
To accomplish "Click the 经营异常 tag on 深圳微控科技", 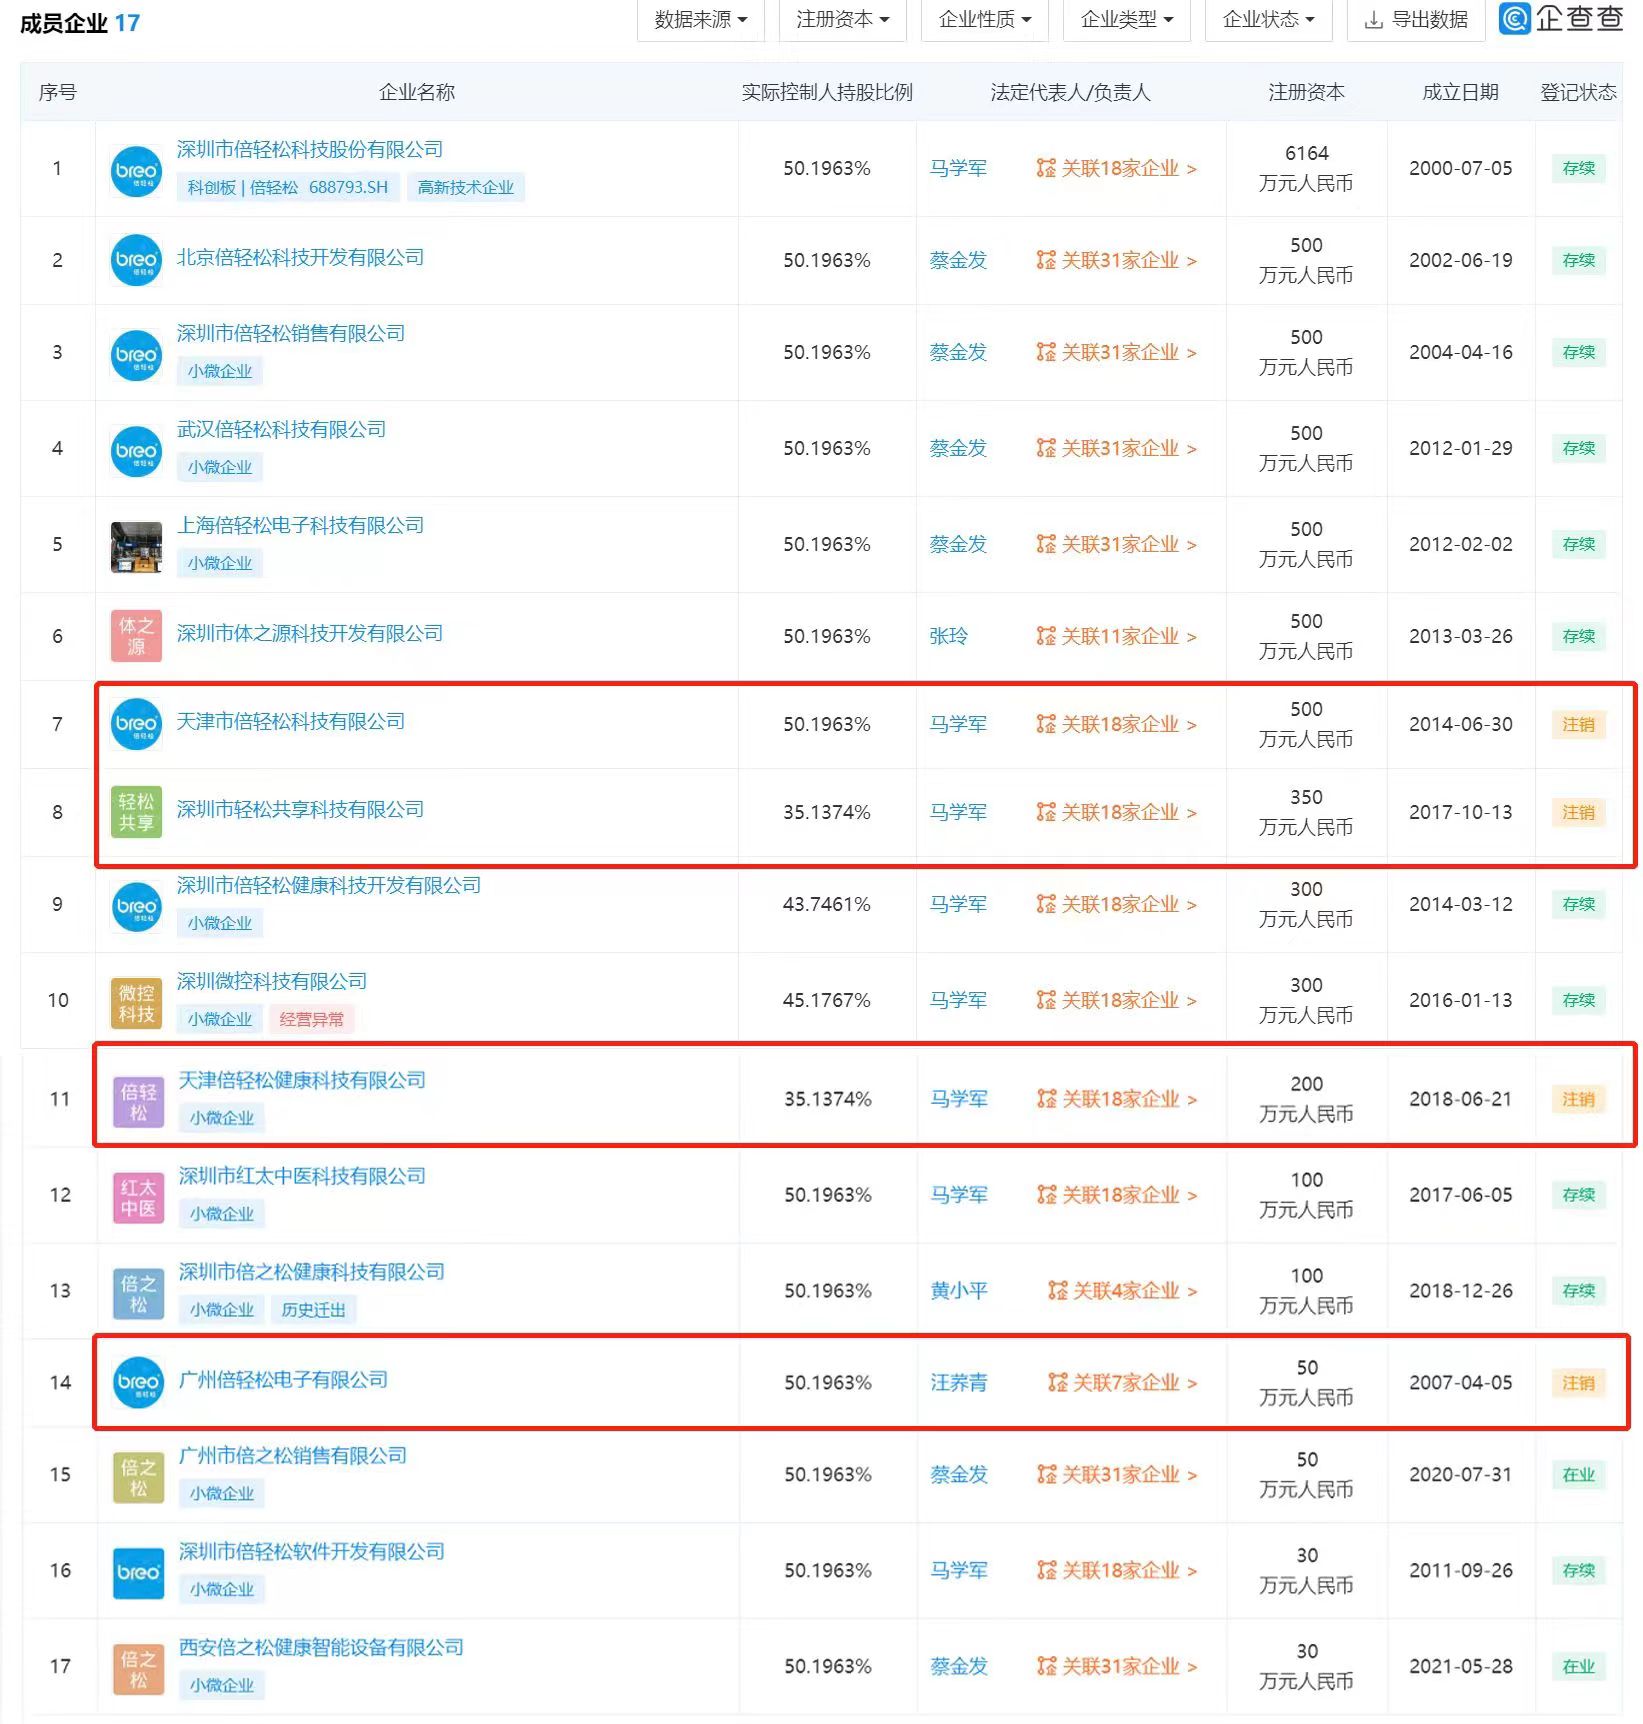I will point(312,1020).
